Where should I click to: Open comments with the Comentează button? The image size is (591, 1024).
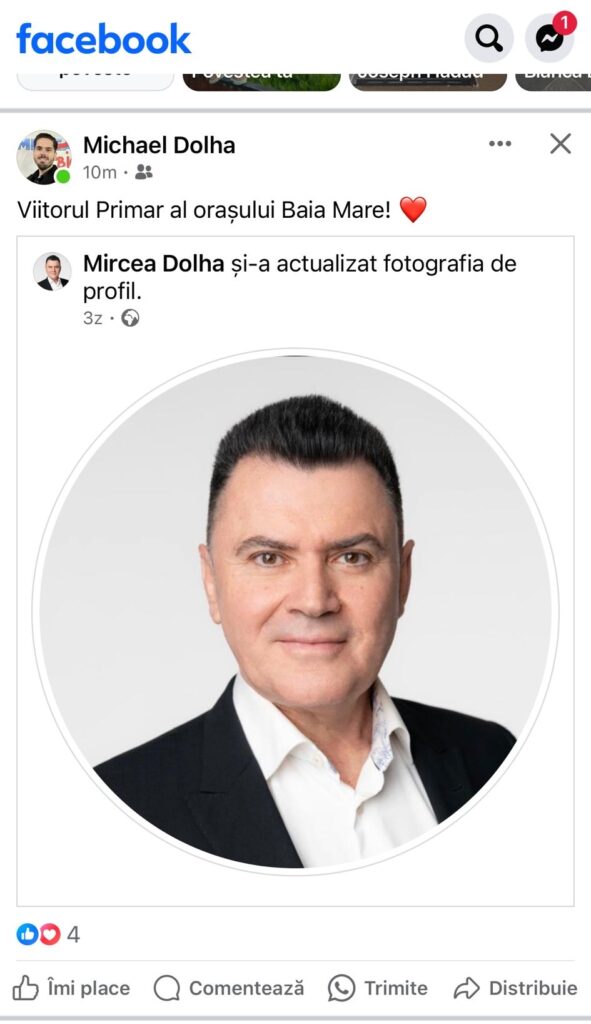point(229,988)
